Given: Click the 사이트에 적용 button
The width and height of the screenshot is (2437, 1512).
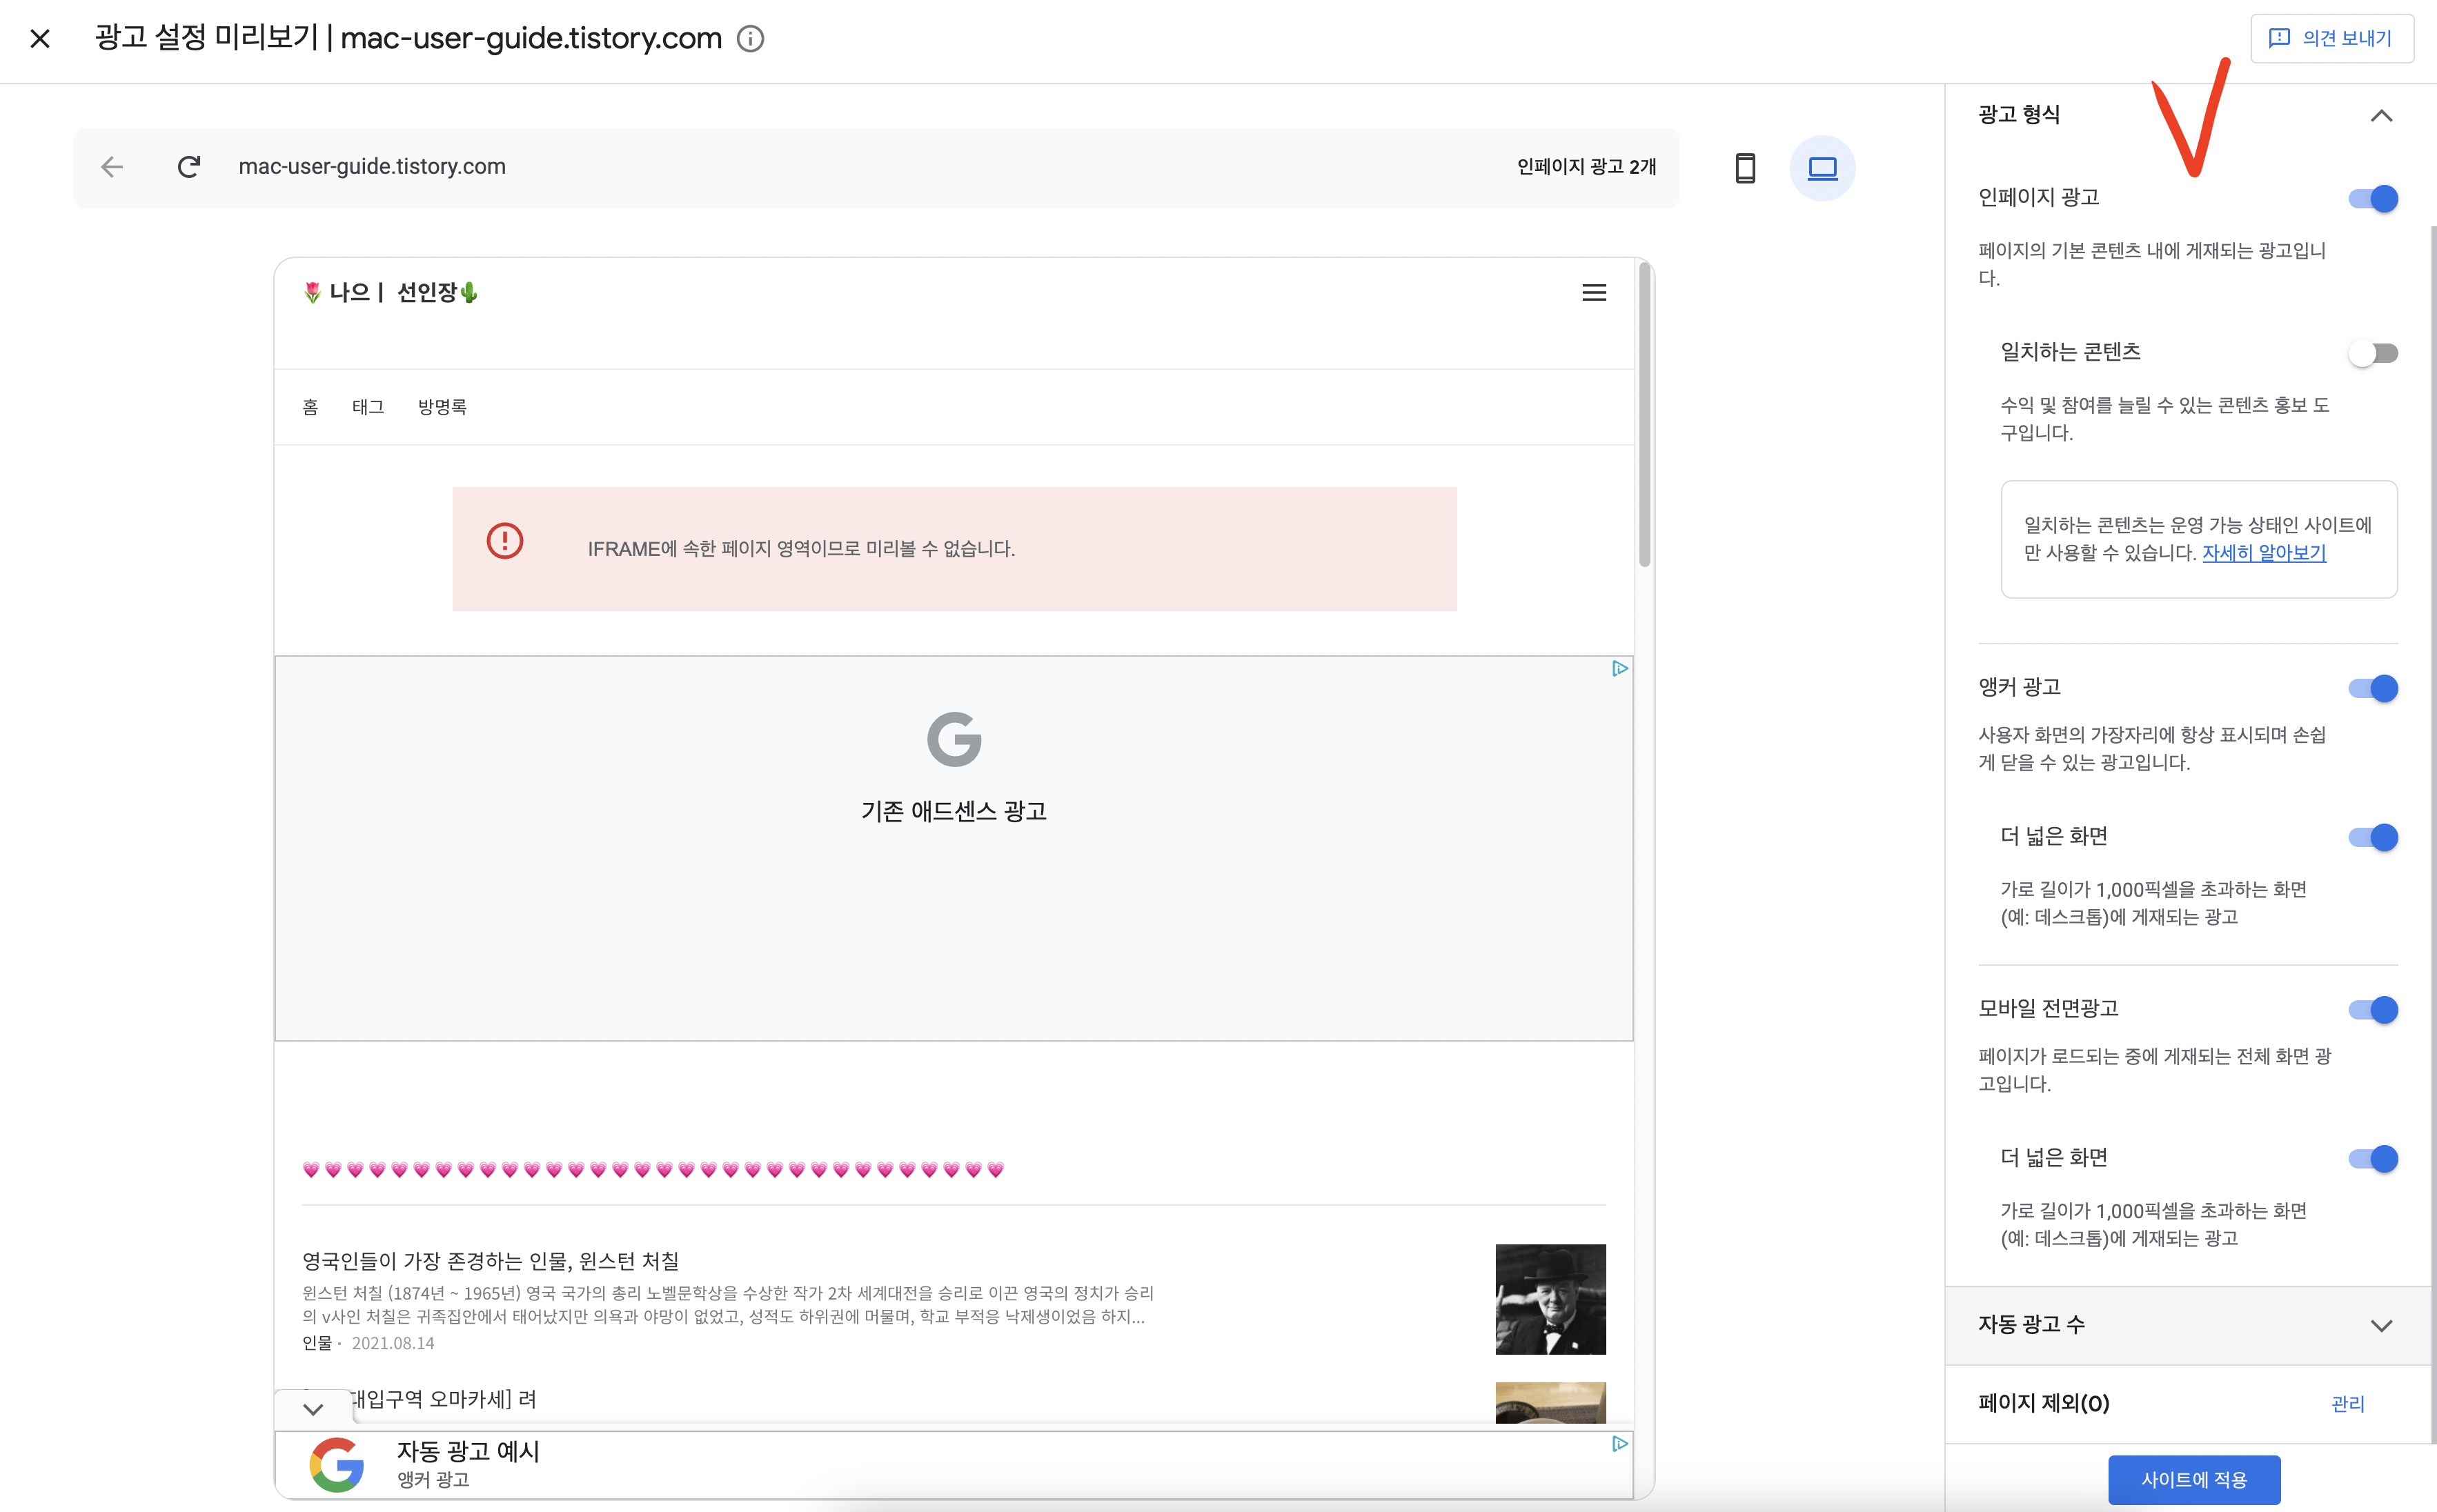Looking at the screenshot, I should [2194, 1479].
